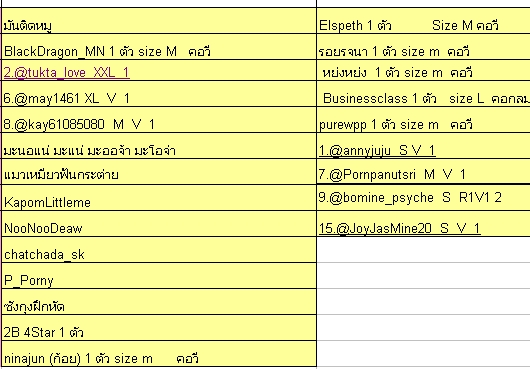Viewport: 530px width, 369px height.
Task: Open the 2.@tukta_love XXL 1 link
Action: pos(66,72)
